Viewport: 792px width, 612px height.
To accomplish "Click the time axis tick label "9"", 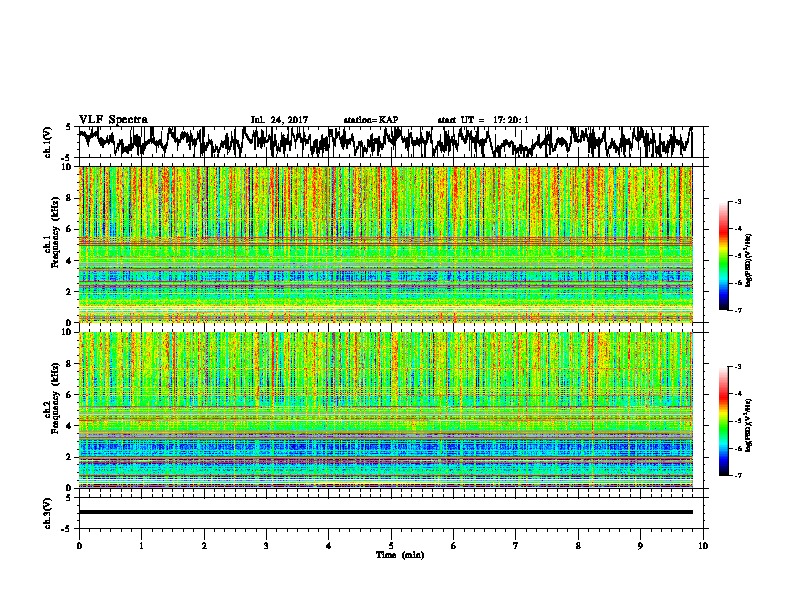I will coord(640,546).
